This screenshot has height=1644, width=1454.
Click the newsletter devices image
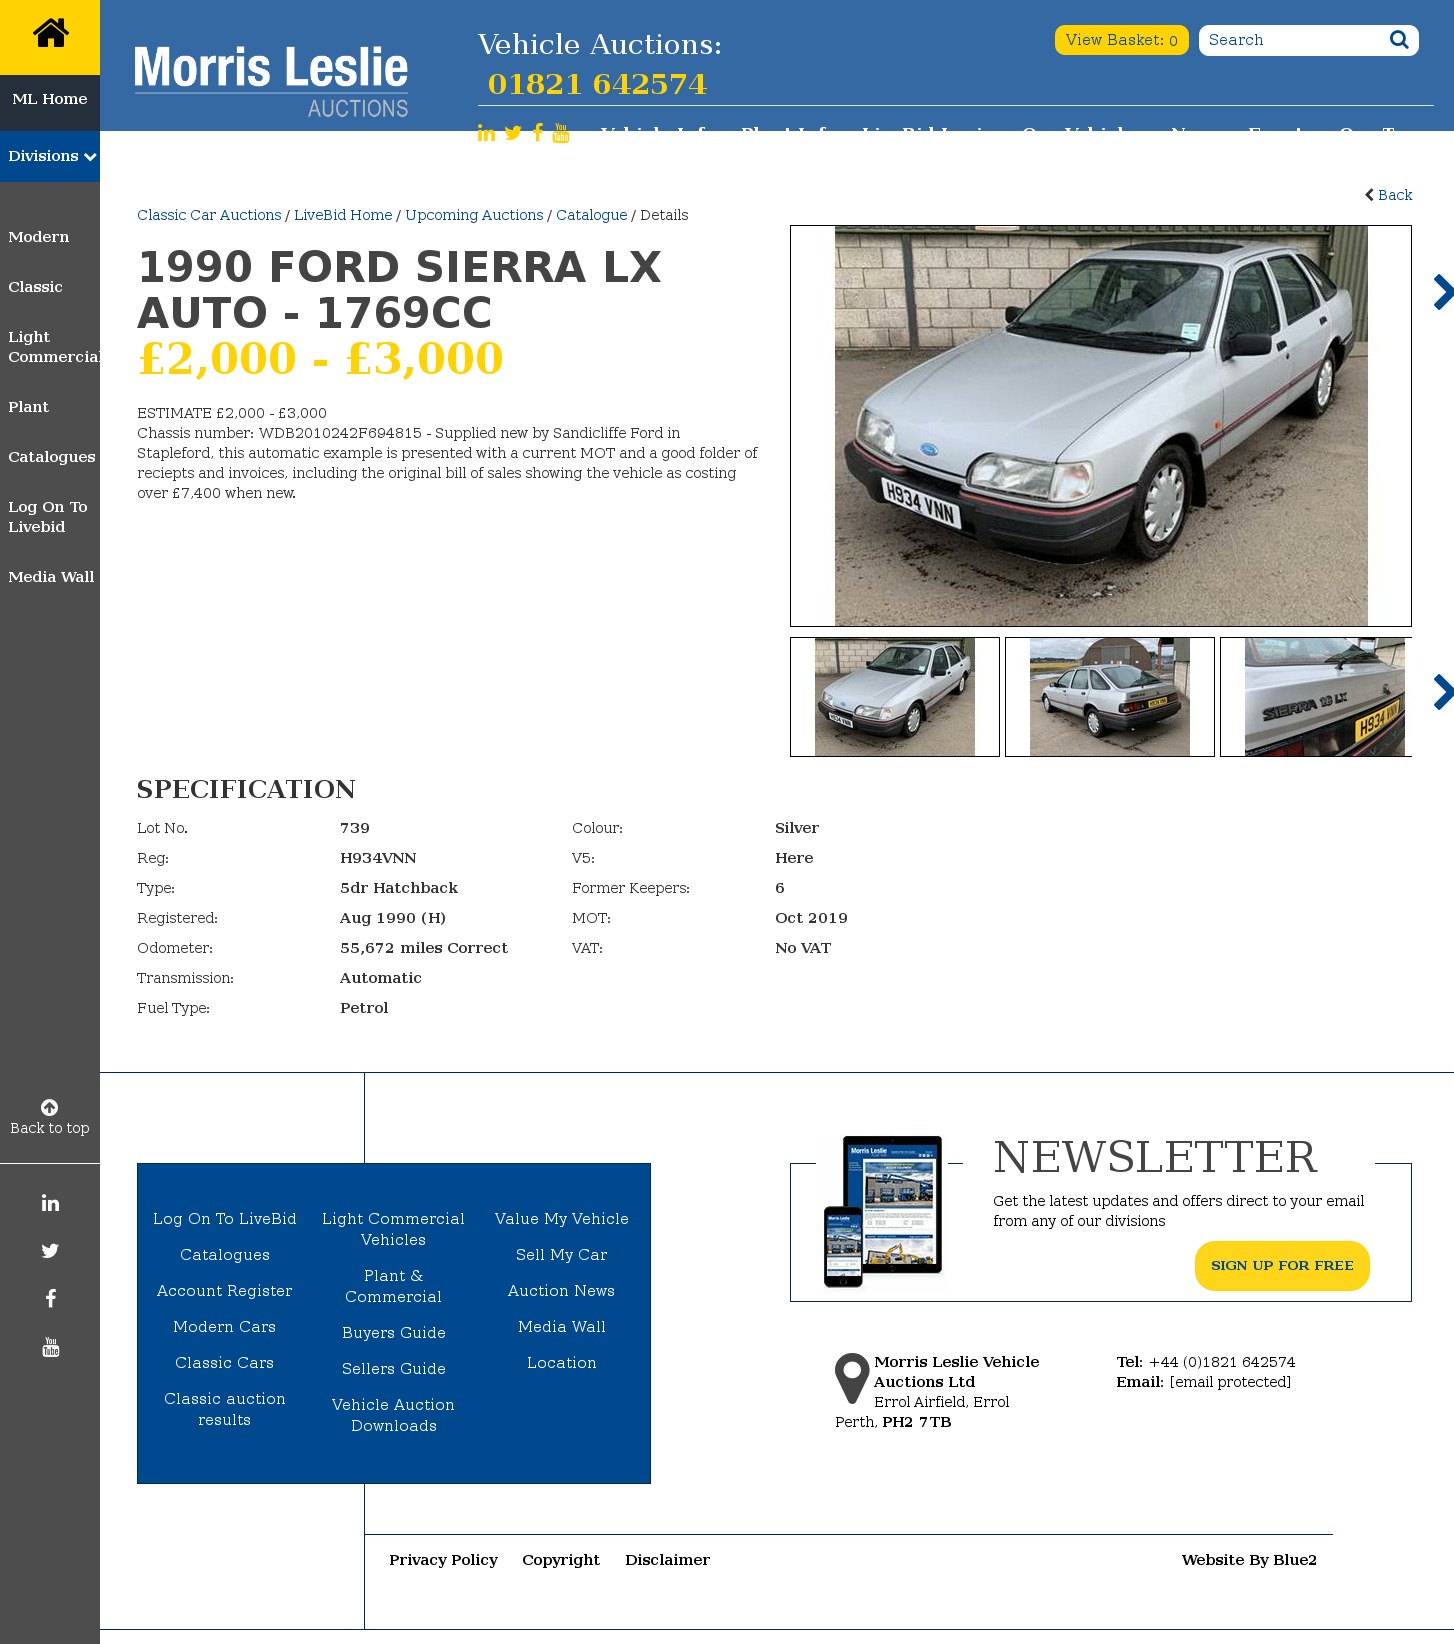883,1211
